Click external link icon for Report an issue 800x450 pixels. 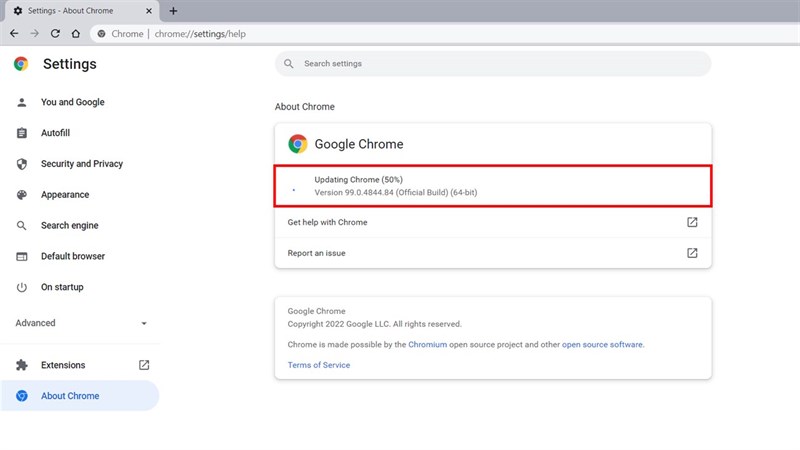pos(692,253)
